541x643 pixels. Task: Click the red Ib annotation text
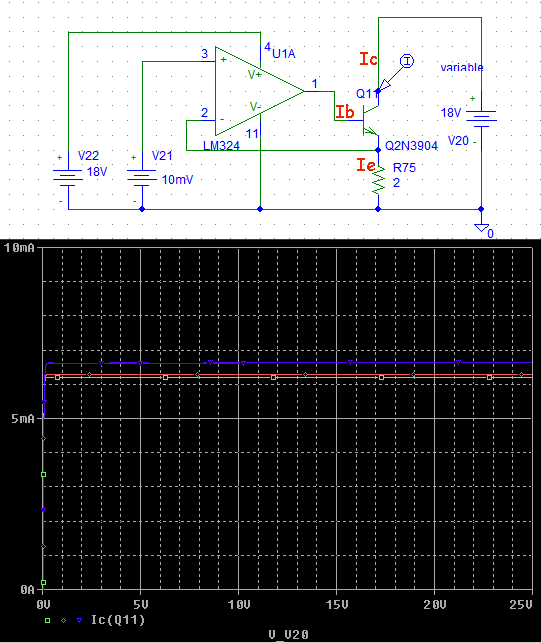(x=345, y=112)
